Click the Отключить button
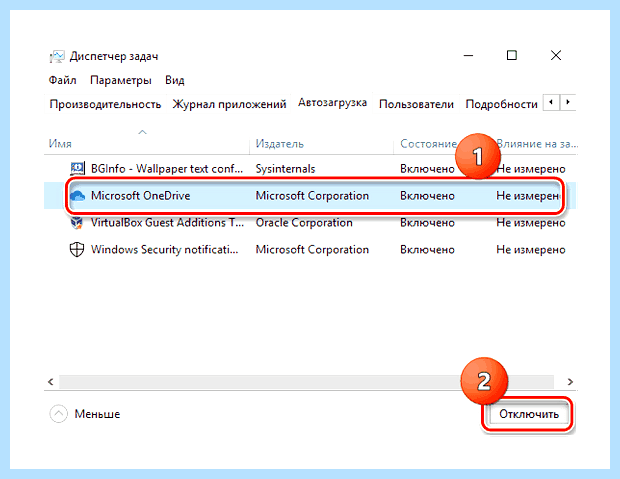Screen dimensions: 620x479 [529, 414]
